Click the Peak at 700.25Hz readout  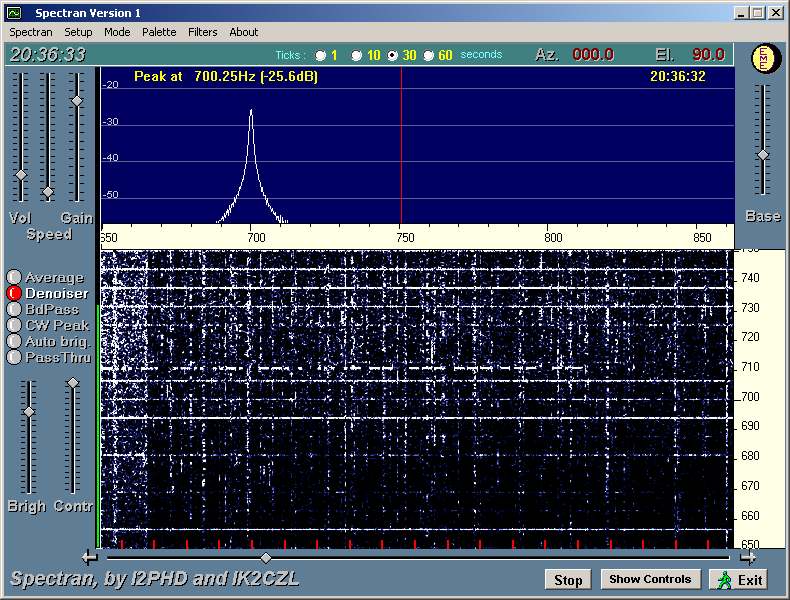[x=226, y=77]
